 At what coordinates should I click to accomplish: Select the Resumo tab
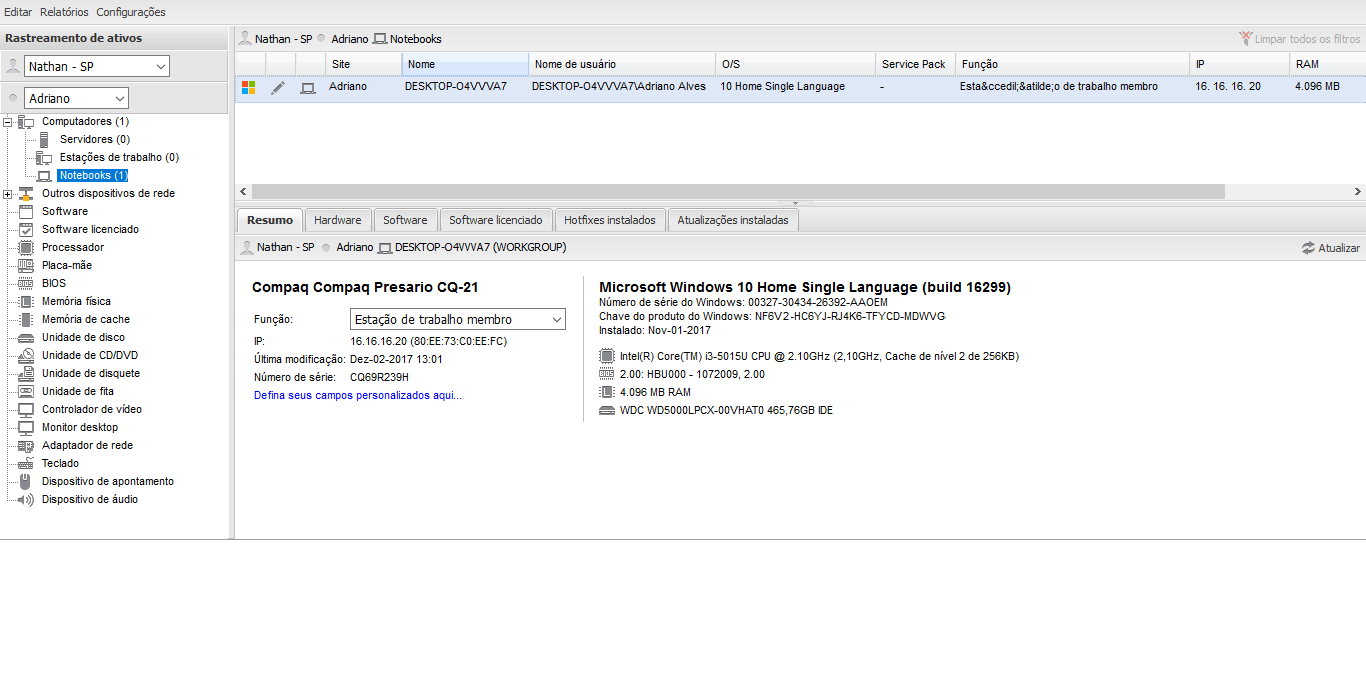(x=270, y=220)
